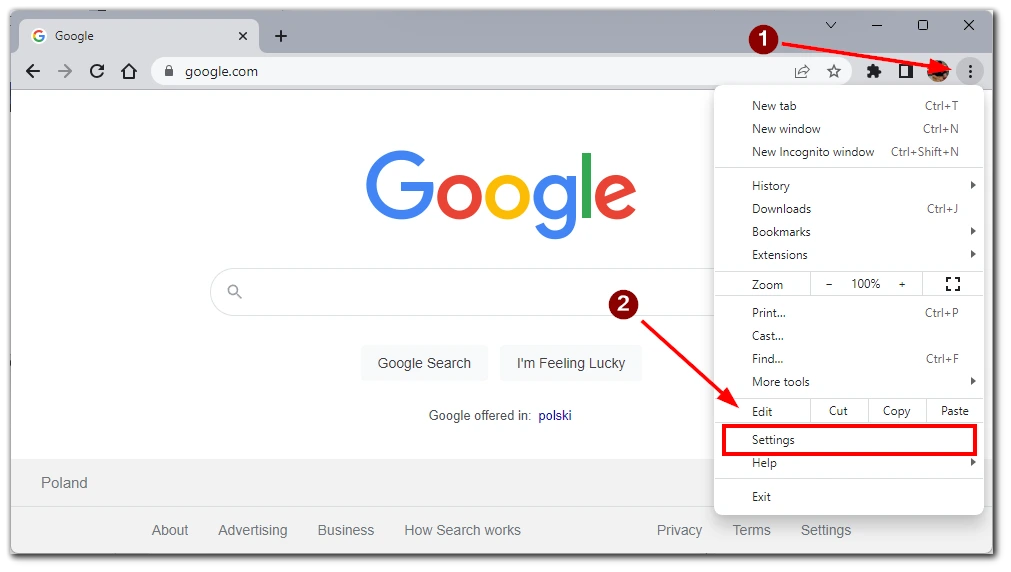1011x572 pixels.
Task: Increase zoom with the plus button
Action: (x=902, y=284)
